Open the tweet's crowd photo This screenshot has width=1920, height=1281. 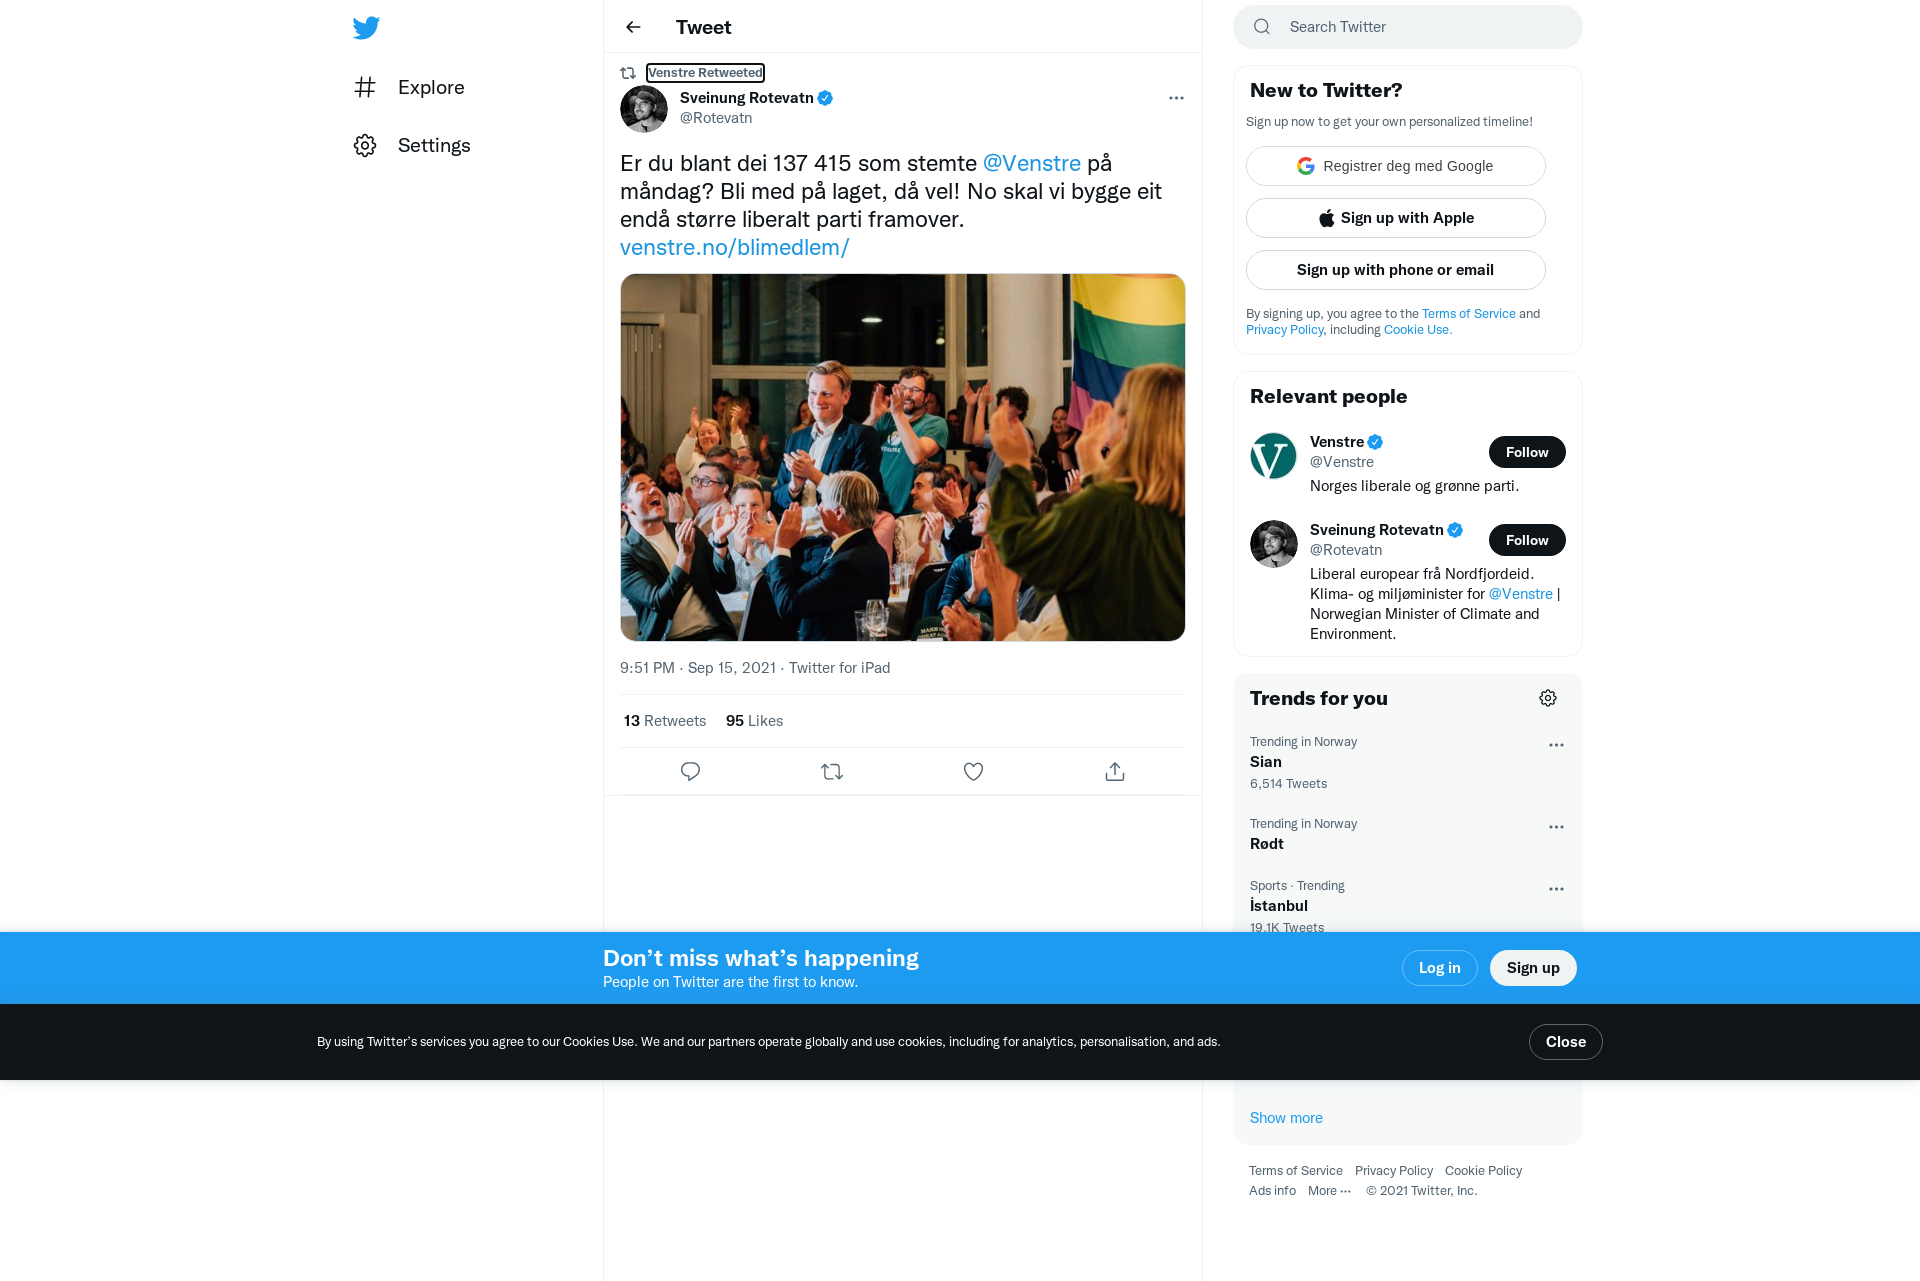tap(902, 457)
